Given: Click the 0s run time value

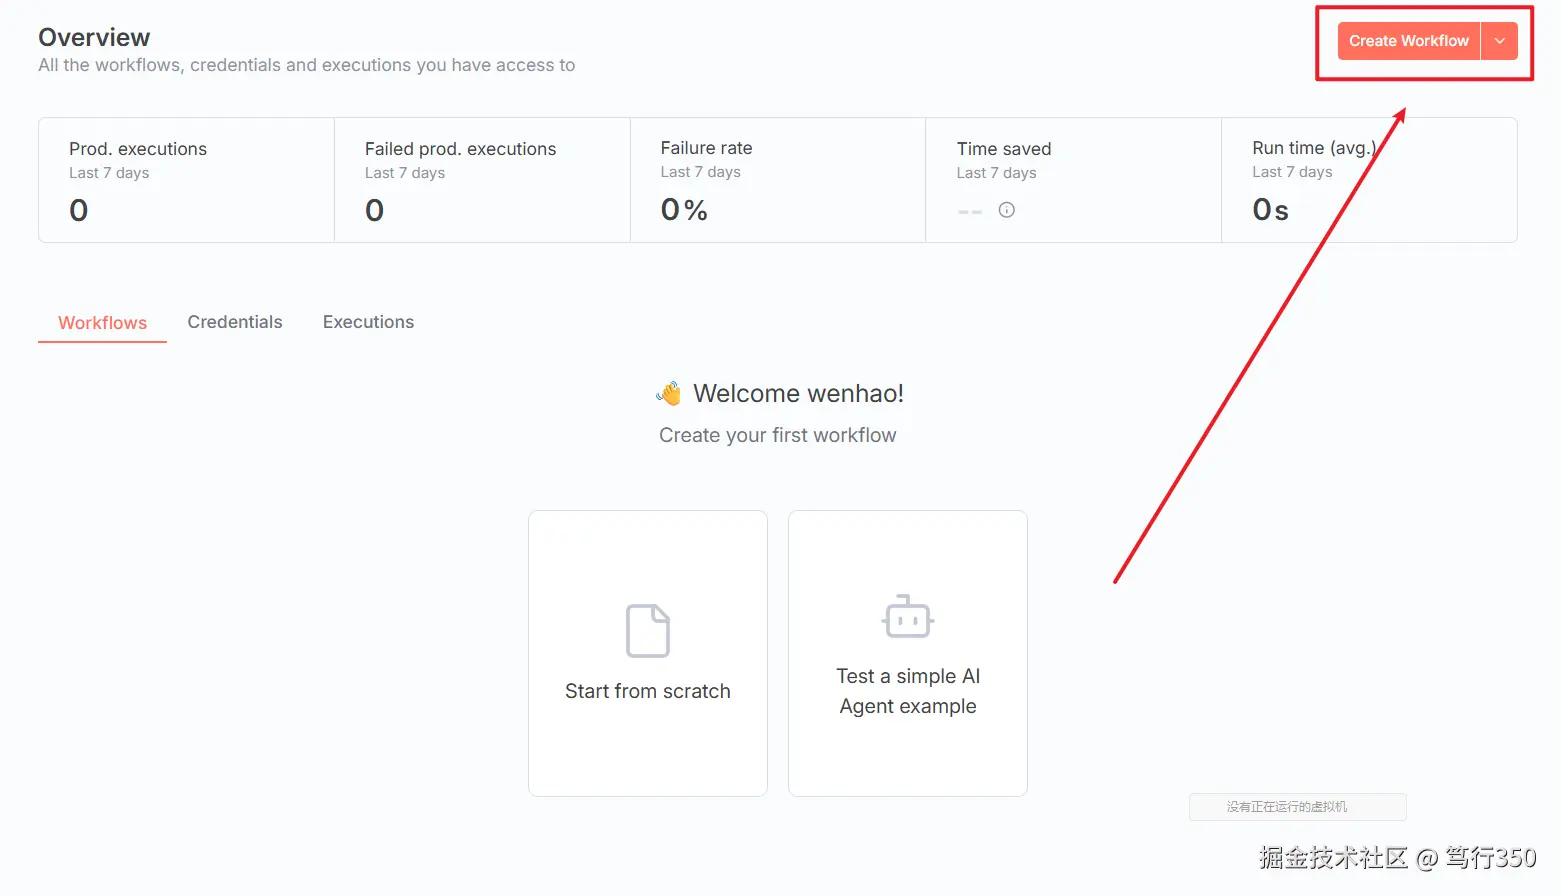Looking at the screenshot, I should (1270, 210).
